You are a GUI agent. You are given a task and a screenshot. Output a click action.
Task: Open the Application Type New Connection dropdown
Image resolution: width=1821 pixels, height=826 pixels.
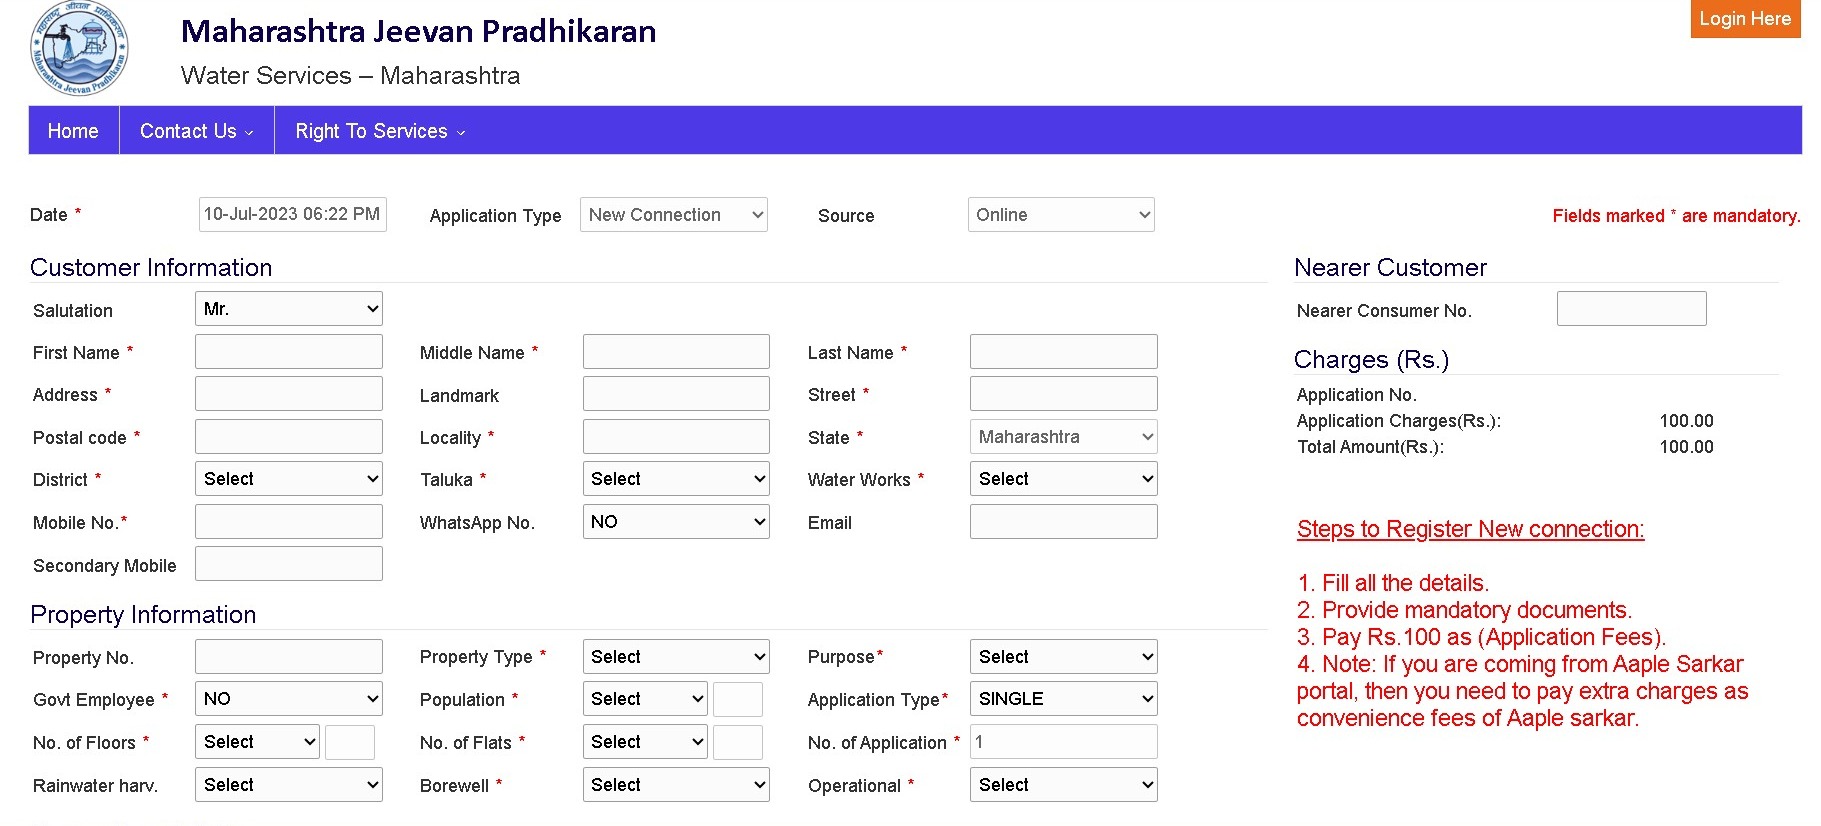click(674, 215)
